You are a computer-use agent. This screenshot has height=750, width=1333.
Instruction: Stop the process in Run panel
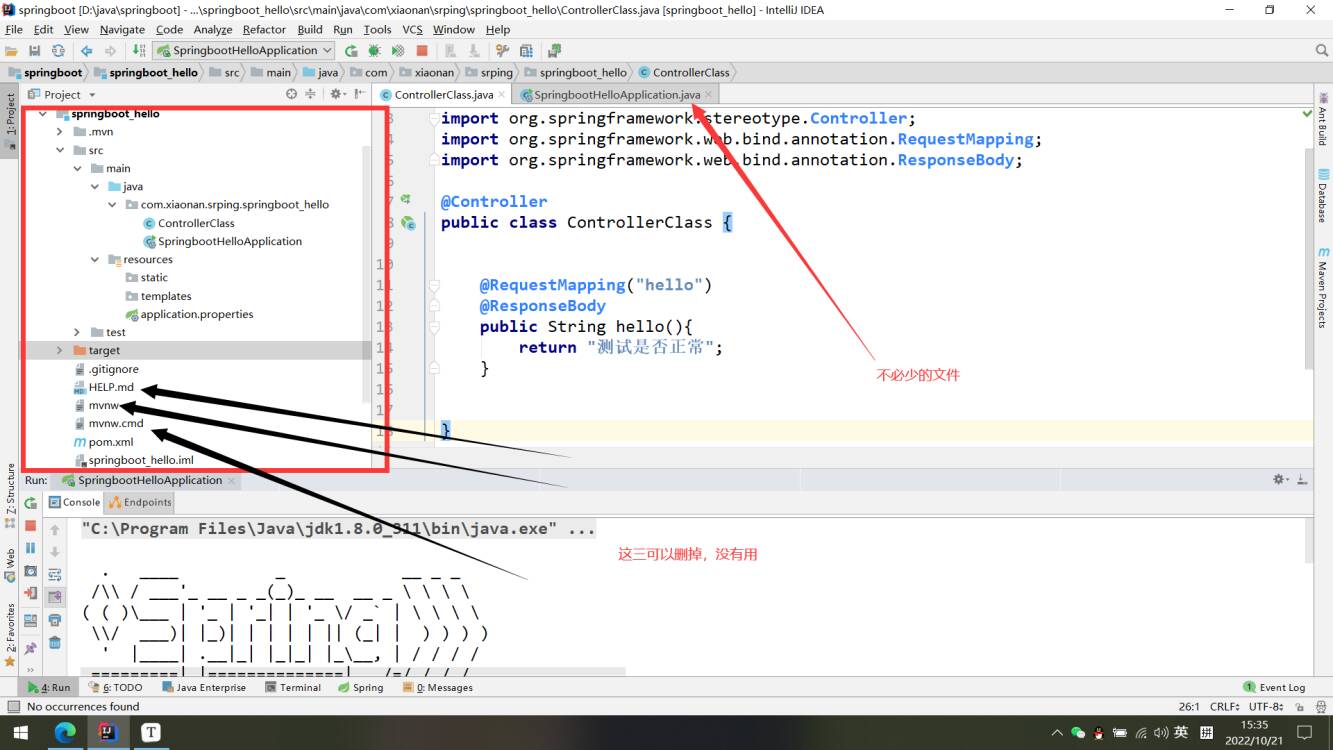[31, 526]
